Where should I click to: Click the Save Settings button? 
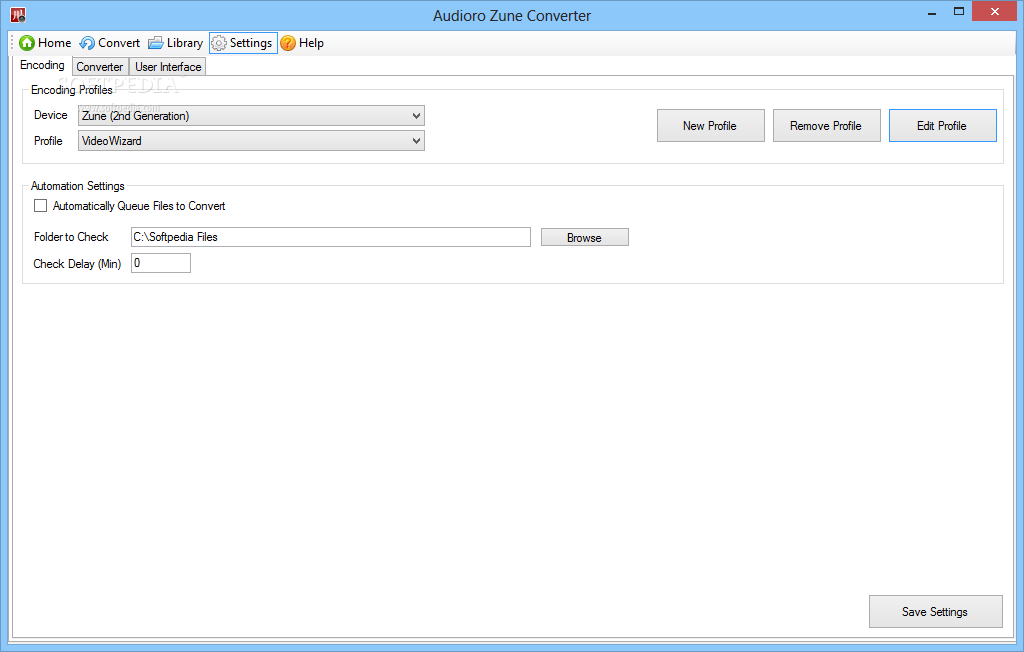[936, 611]
